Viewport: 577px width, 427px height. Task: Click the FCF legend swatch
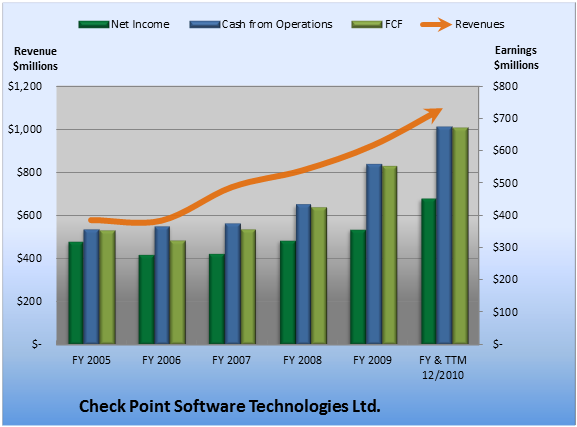[x=367, y=25]
